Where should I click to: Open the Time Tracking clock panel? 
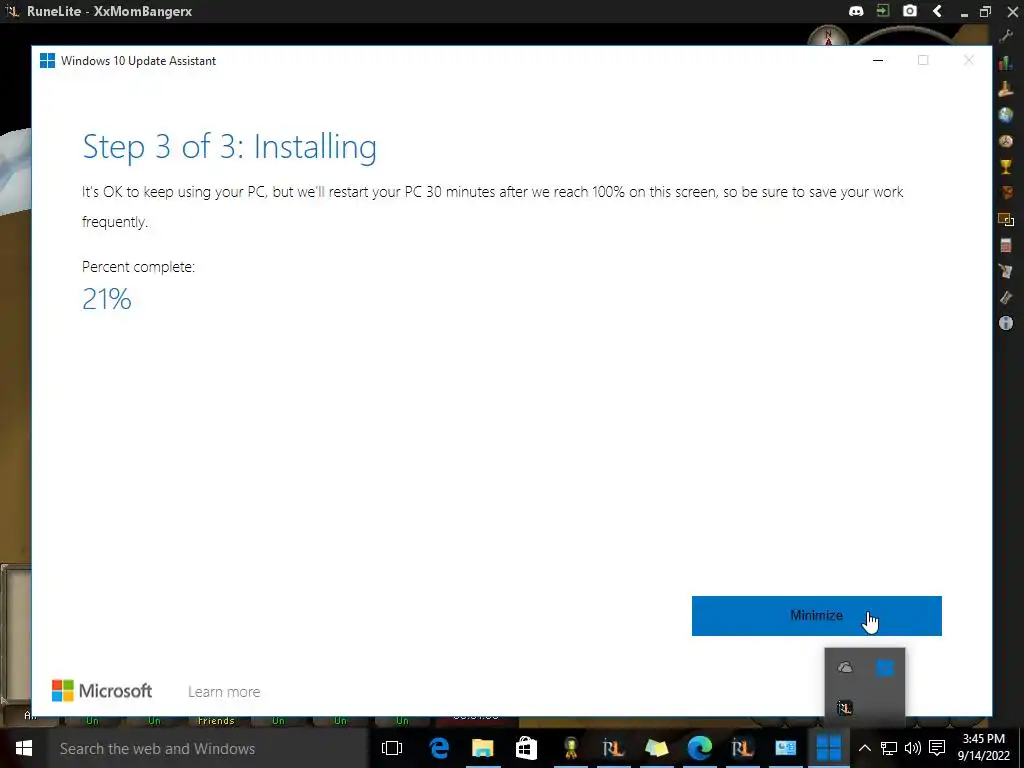coord(1006,141)
